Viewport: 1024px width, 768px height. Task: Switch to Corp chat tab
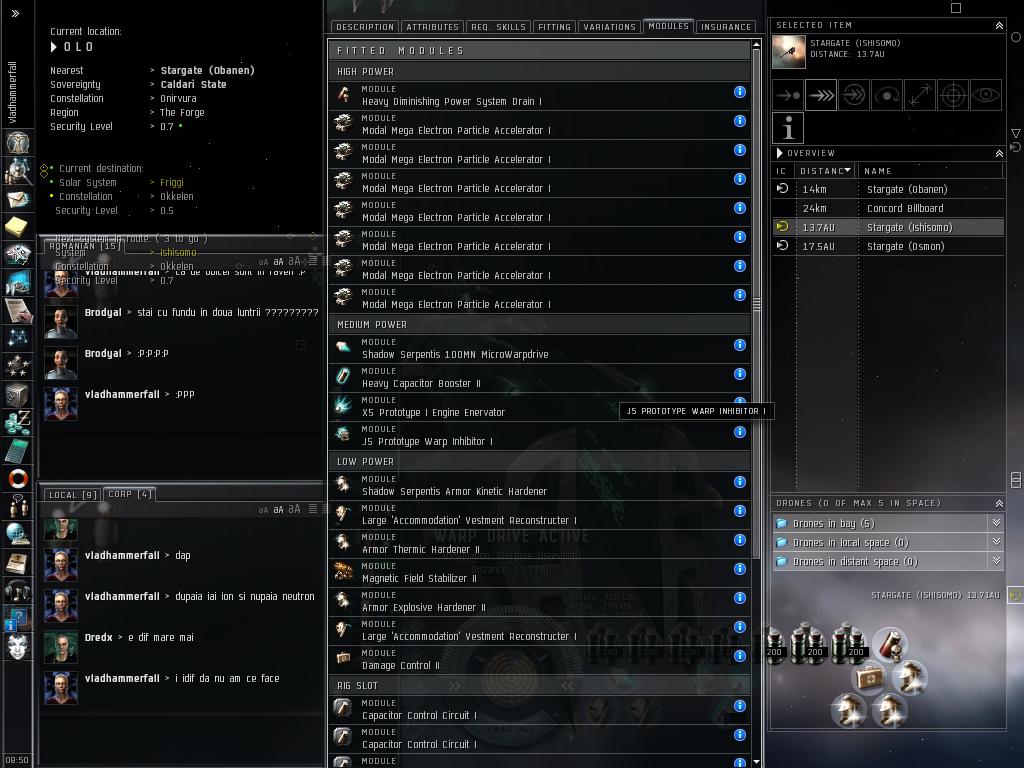(x=129, y=494)
